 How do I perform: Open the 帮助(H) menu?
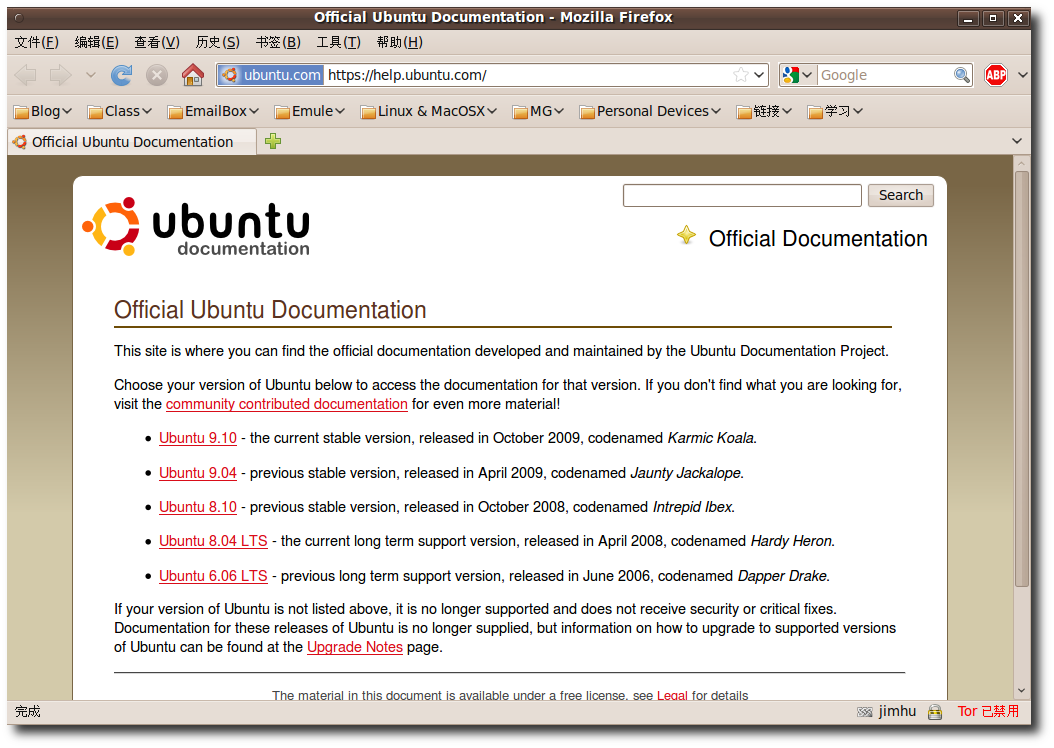tap(400, 42)
